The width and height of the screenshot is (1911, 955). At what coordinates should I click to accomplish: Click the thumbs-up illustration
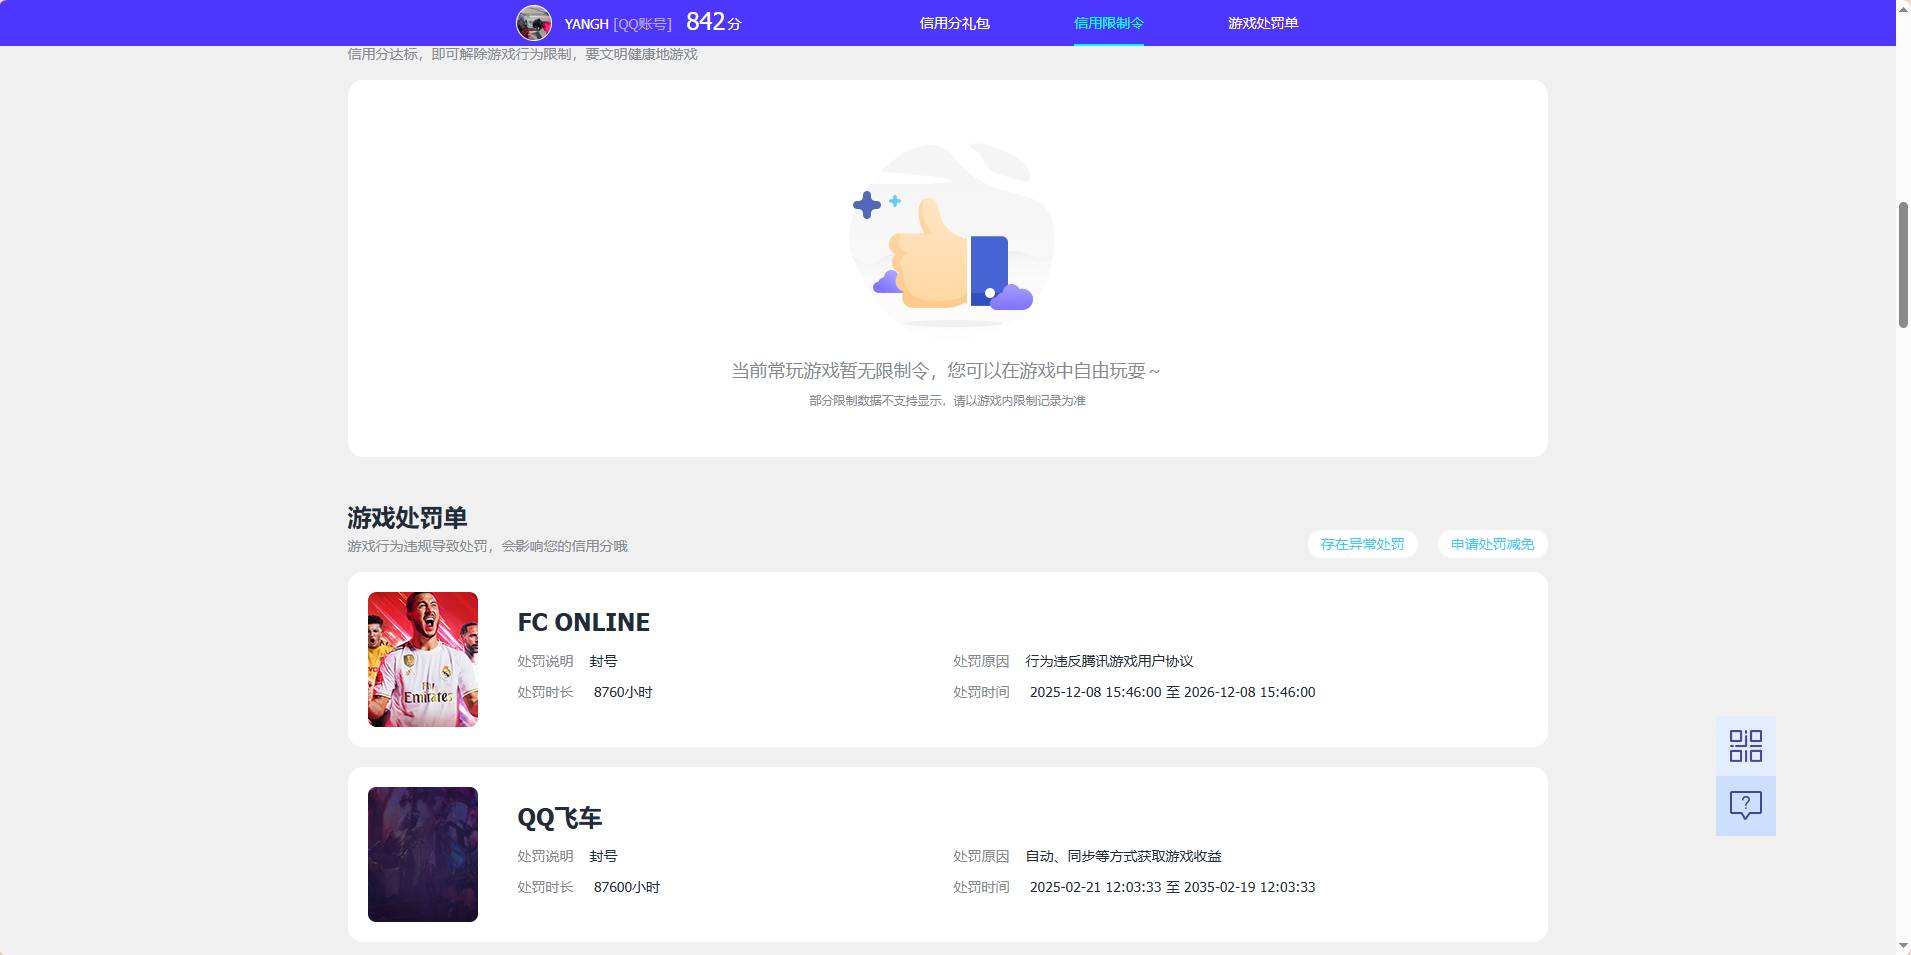951,235
